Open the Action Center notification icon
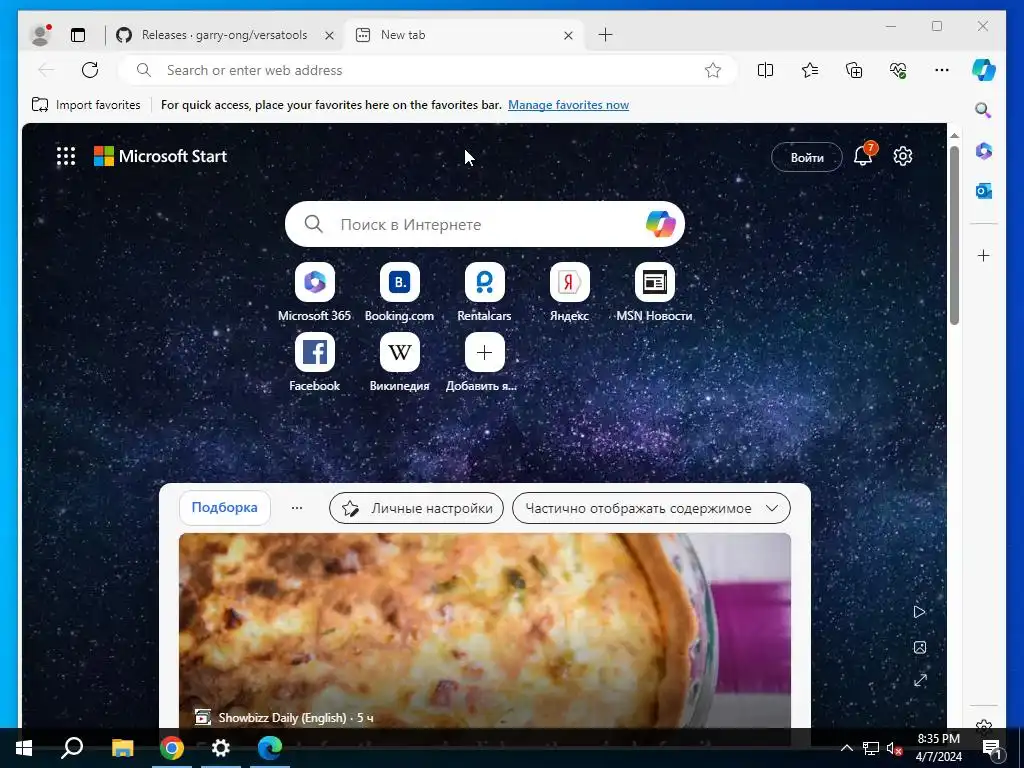The image size is (1024, 768). pyautogui.click(x=991, y=748)
